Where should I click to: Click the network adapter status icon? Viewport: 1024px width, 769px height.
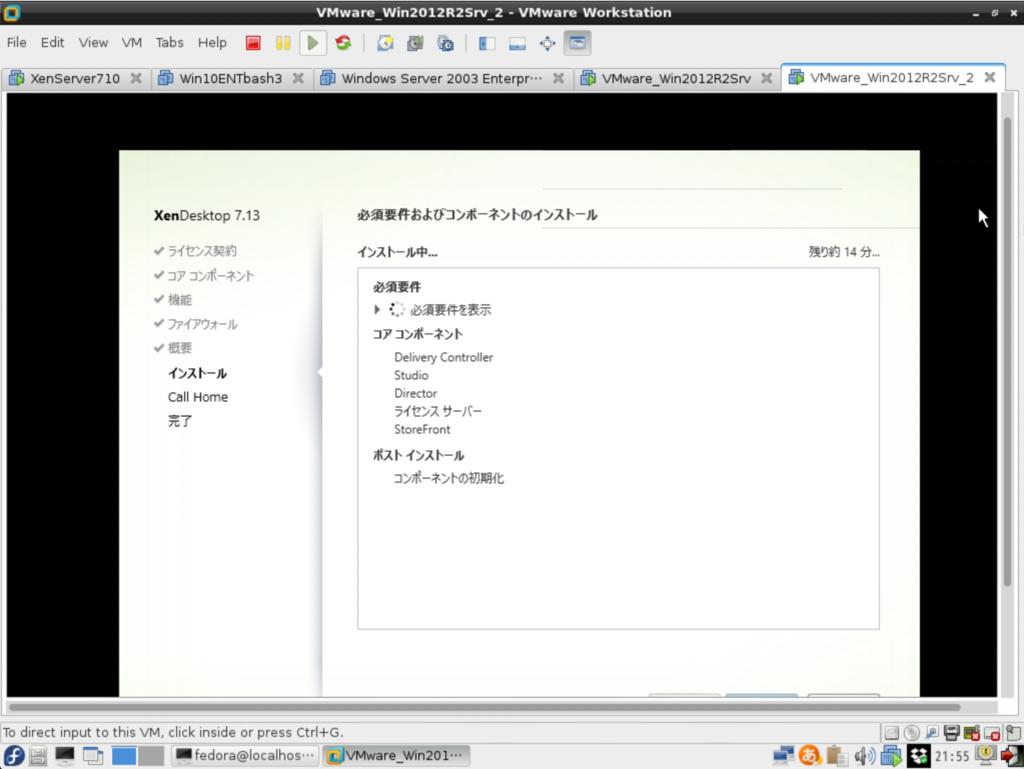(x=932, y=733)
